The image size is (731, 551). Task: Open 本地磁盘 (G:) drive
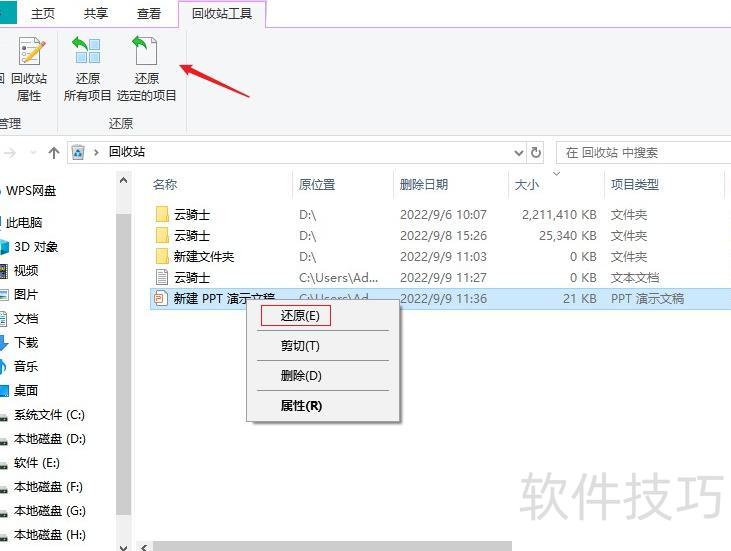click(49, 511)
